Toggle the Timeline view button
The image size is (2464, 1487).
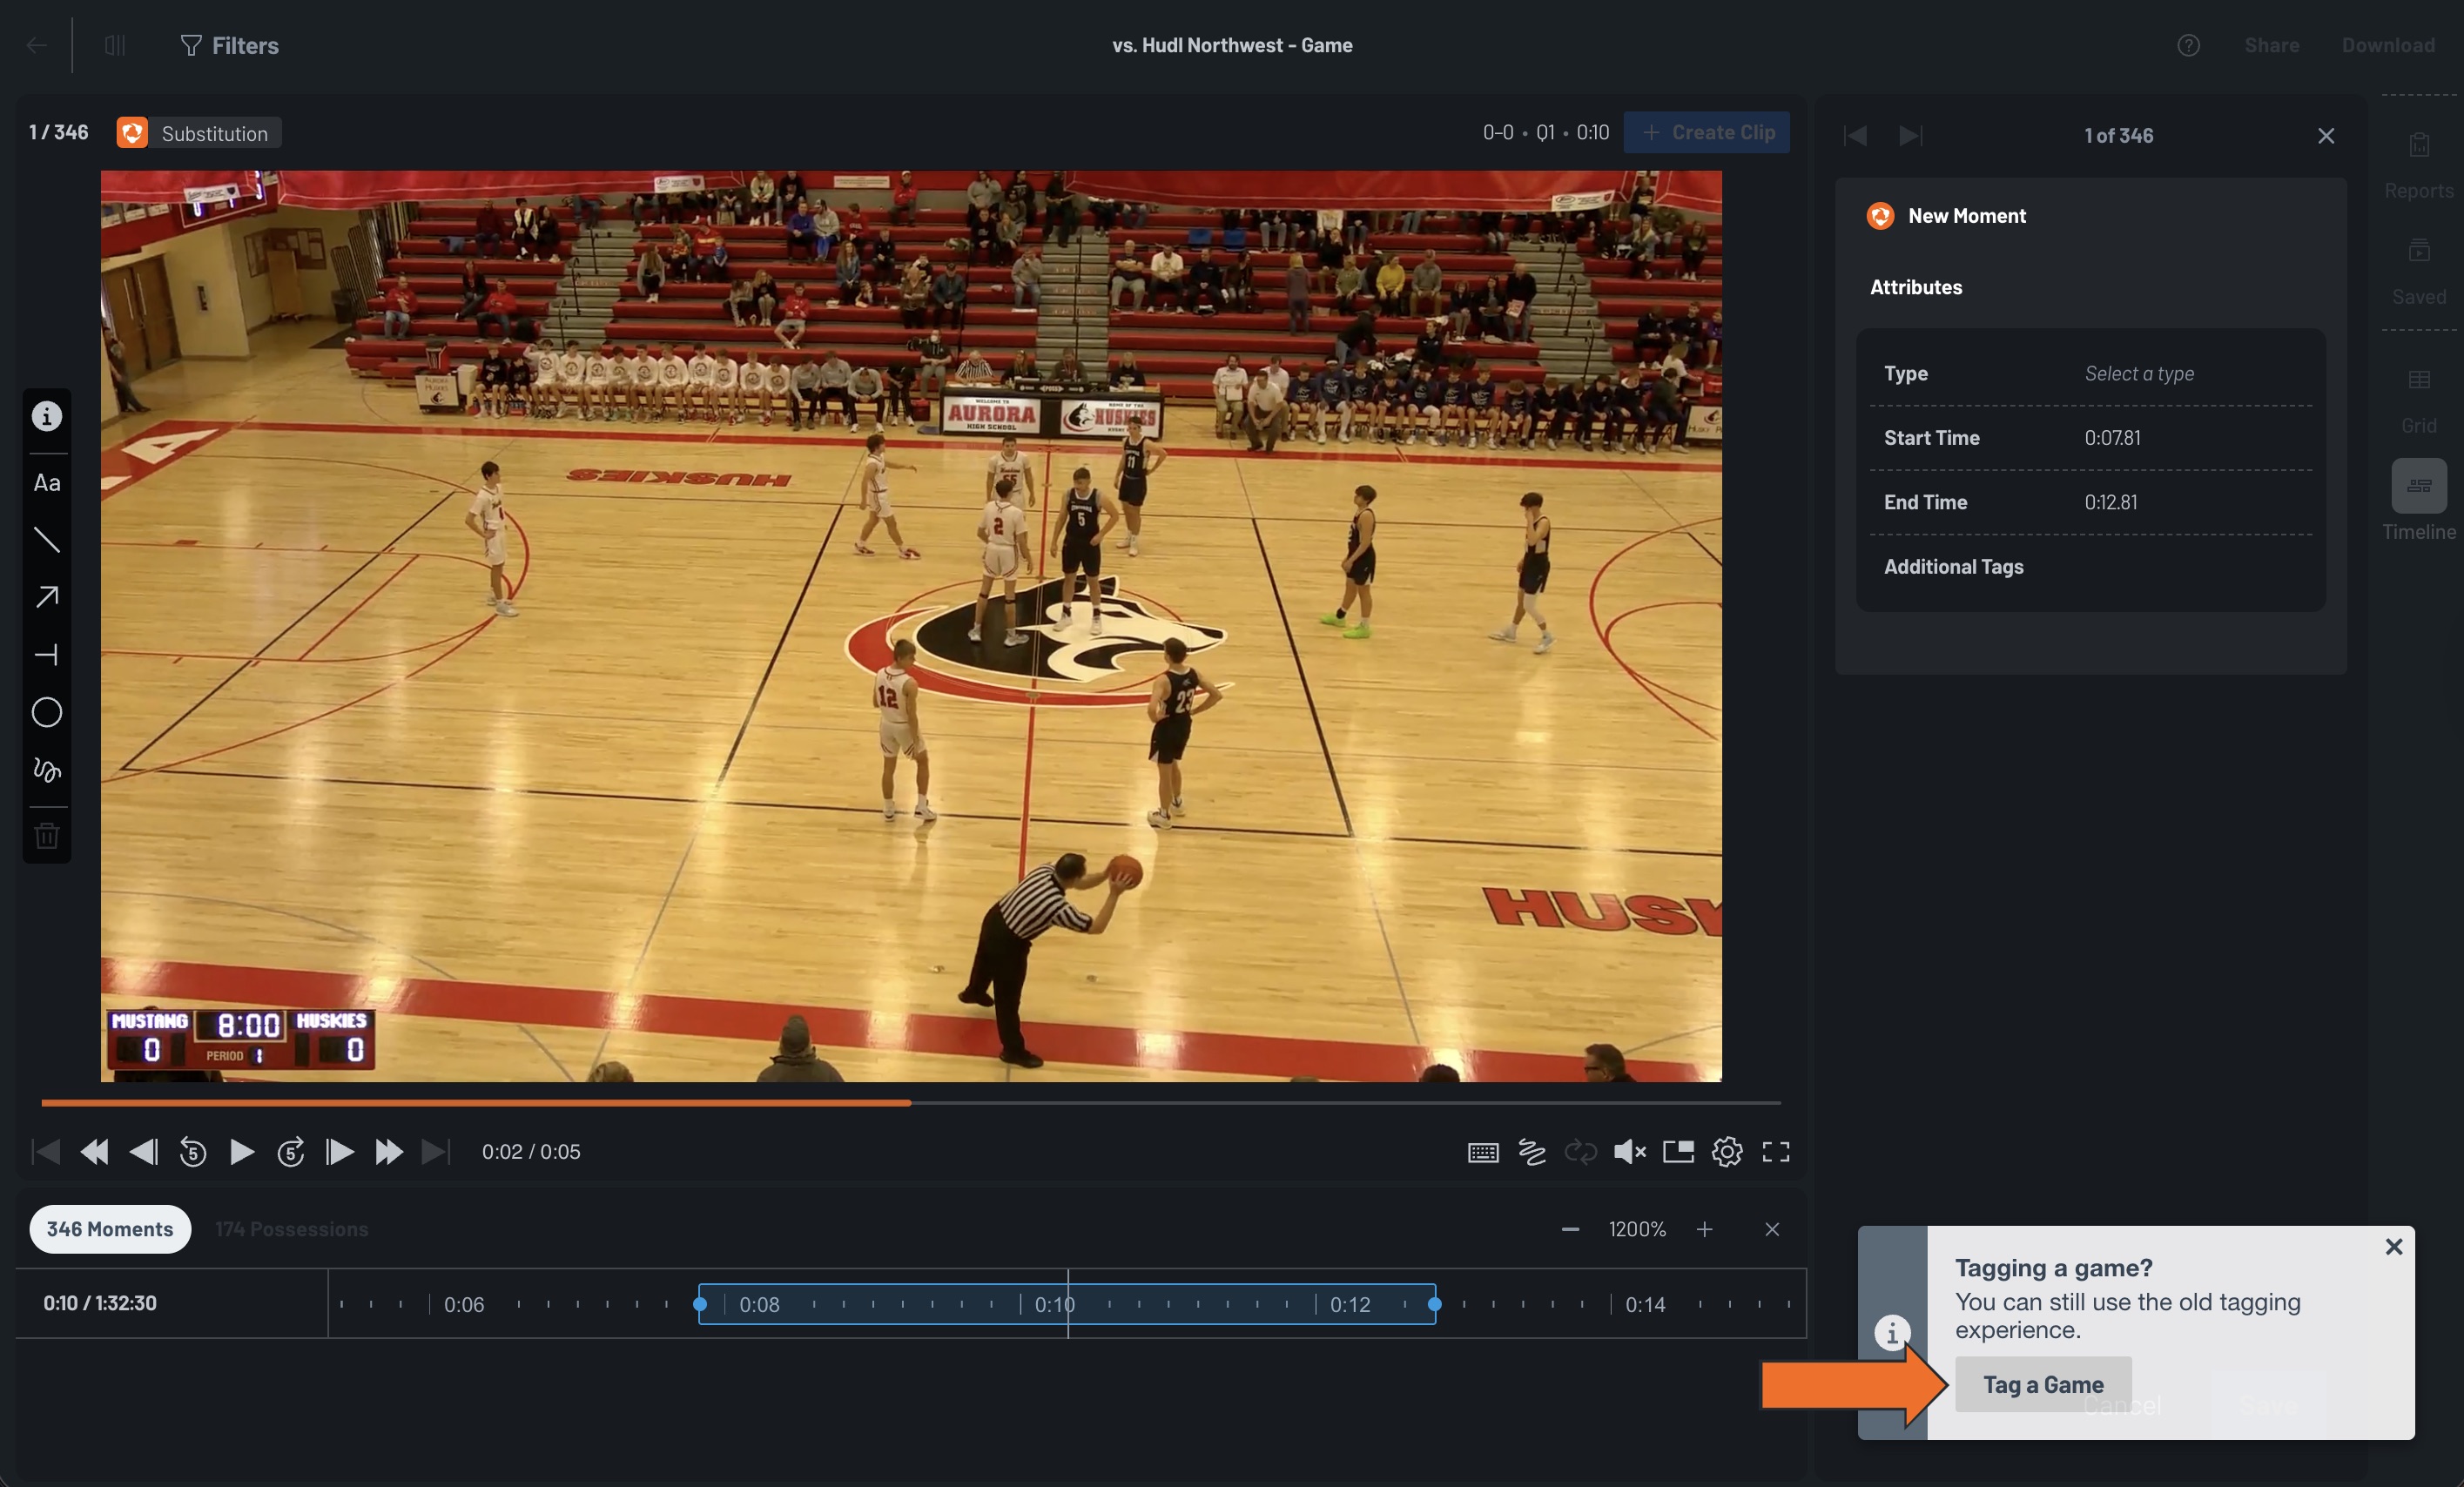[2419, 486]
